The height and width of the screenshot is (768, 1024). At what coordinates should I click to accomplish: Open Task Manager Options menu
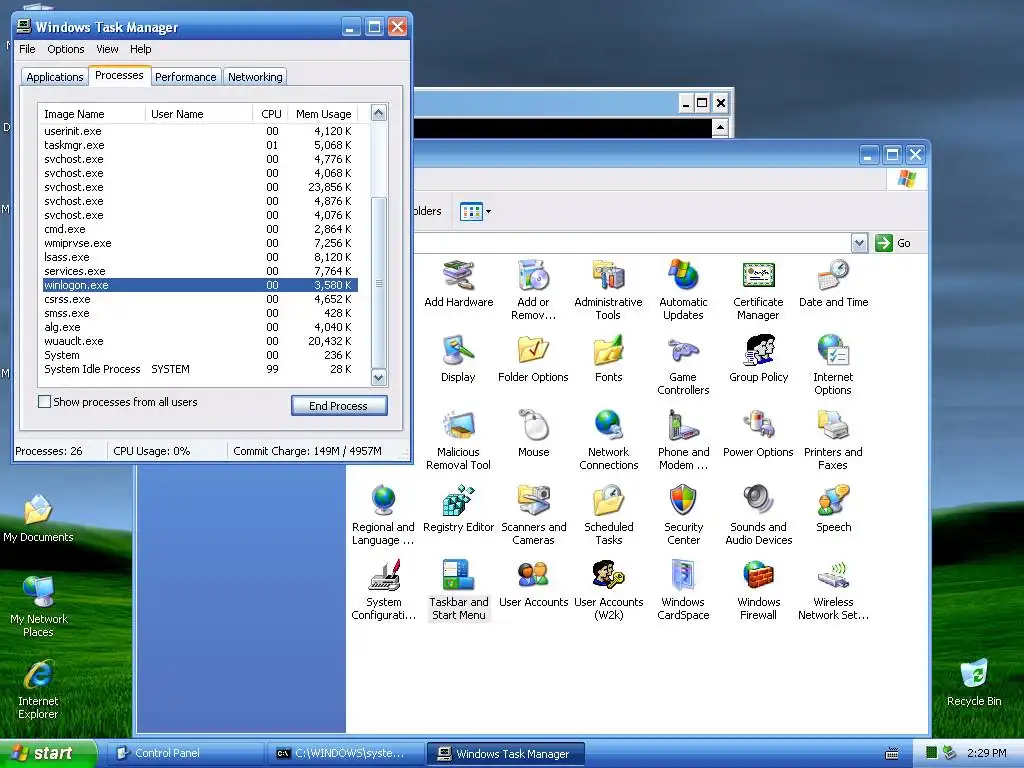pos(65,49)
